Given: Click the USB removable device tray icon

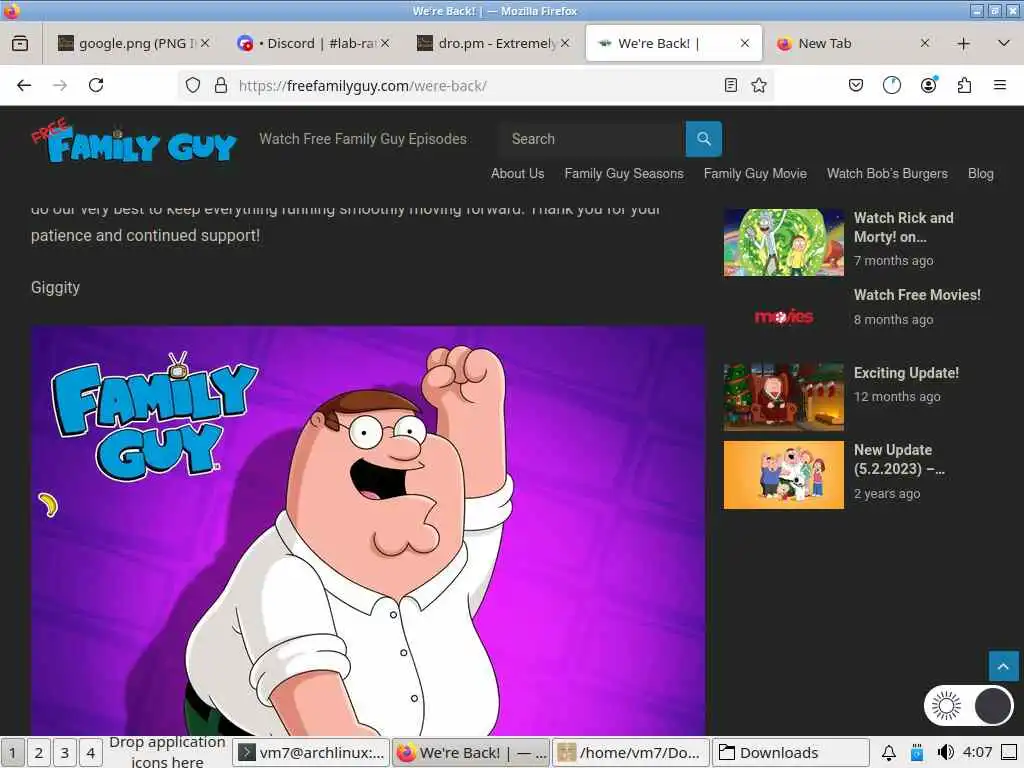Looking at the screenshot, I should (917, 753).
